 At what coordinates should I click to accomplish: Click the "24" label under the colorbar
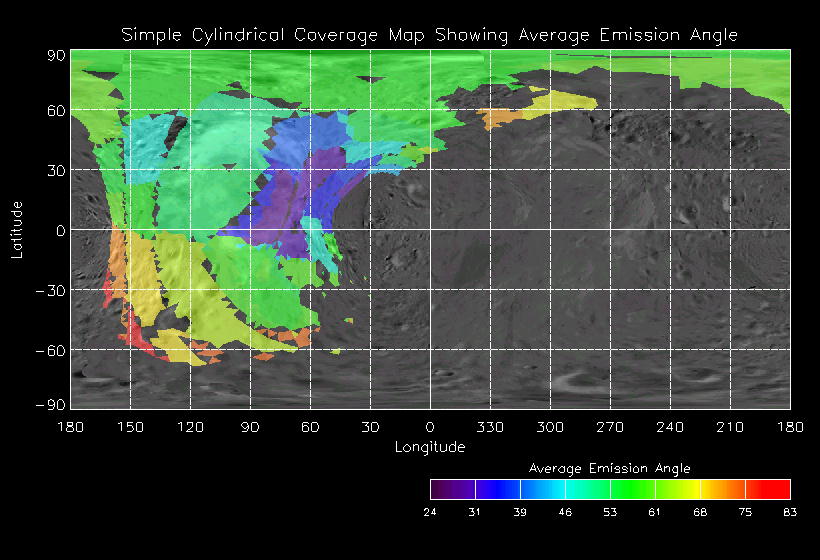coord(430,512)
